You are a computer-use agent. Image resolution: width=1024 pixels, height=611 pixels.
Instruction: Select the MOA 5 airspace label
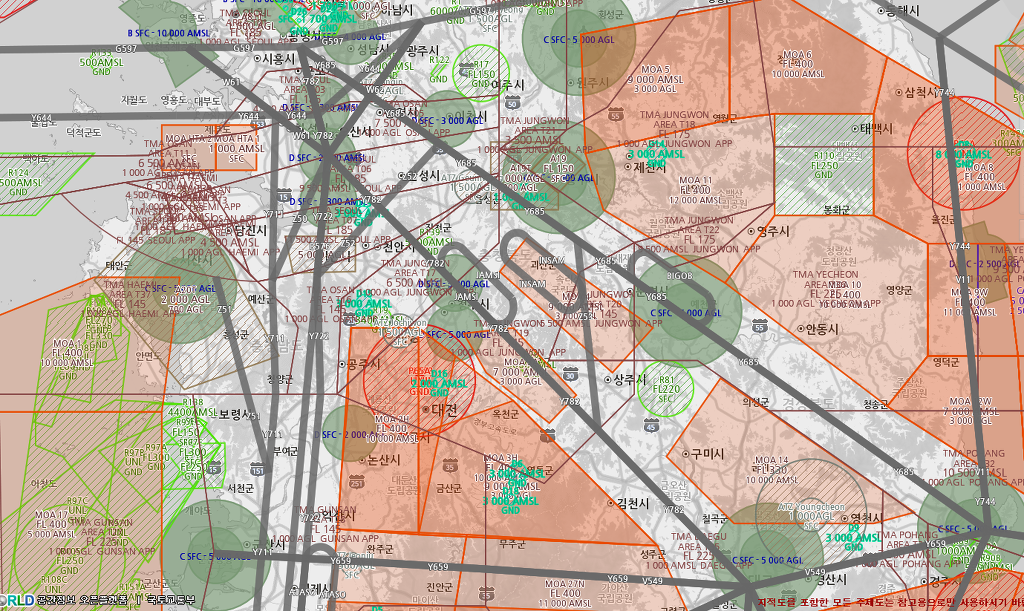pyautogui.click(x=655, y=78)
